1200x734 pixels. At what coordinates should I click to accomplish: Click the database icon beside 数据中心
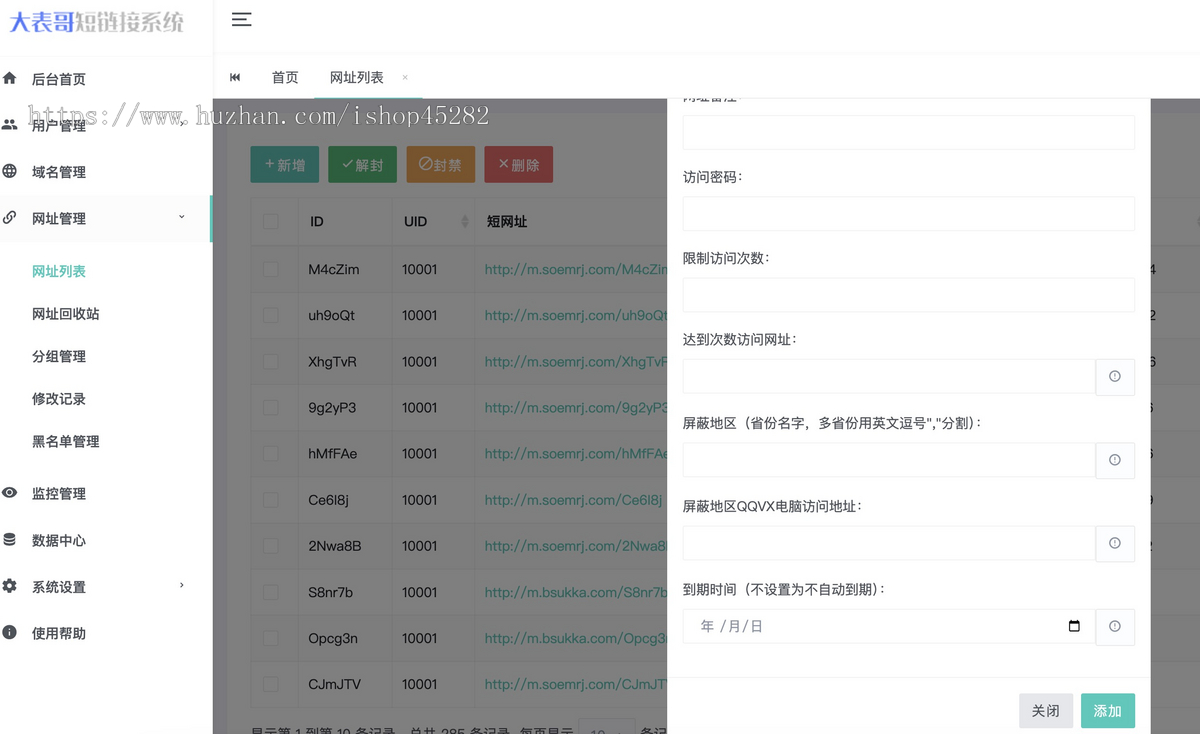coord(10,540)
